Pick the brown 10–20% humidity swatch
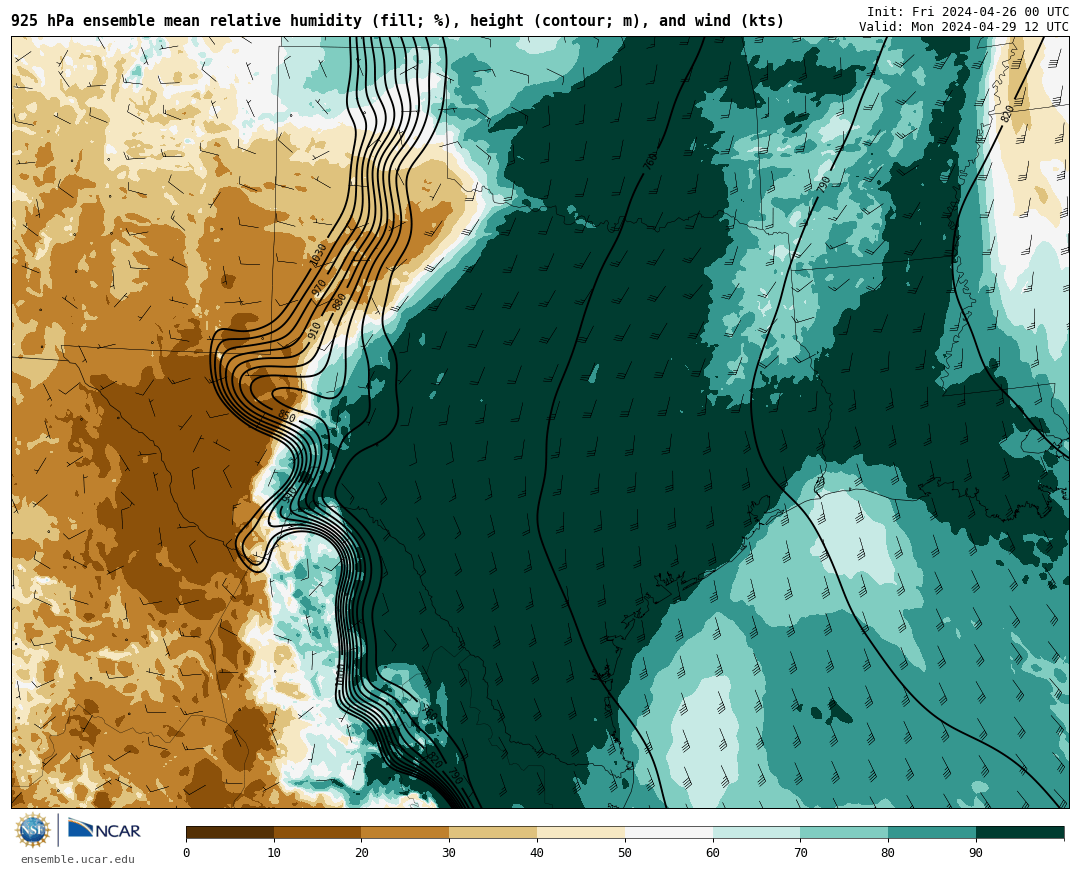The height and width of the screenshot is (871, 1080). pos(318,832)
